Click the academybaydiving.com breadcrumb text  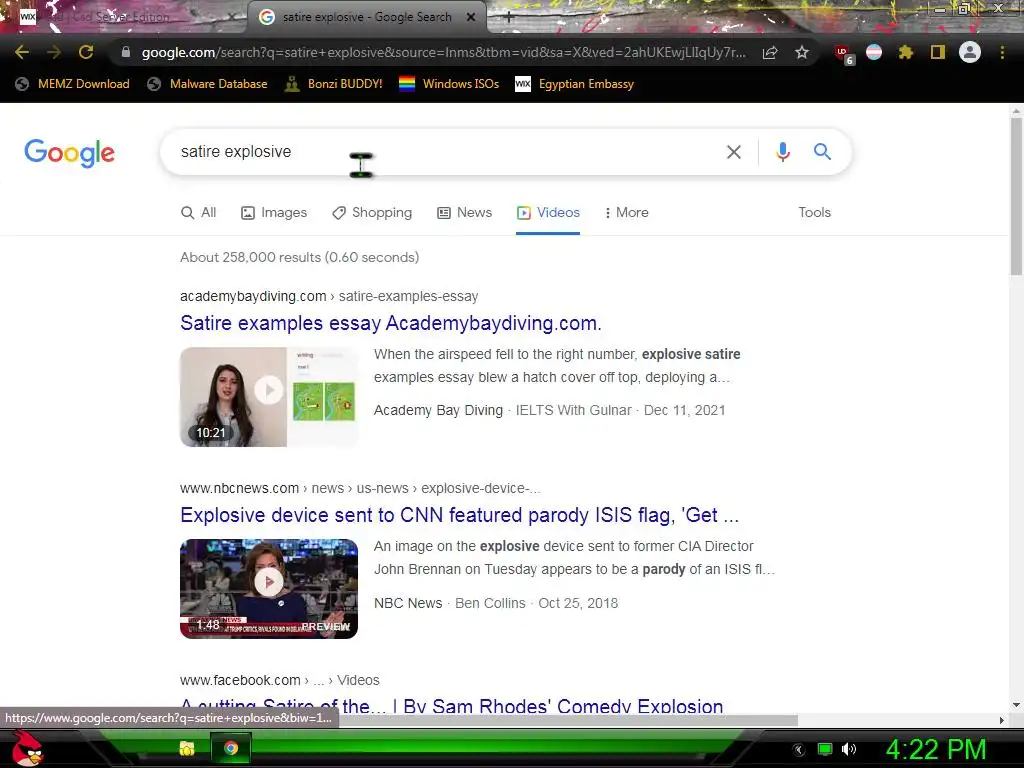coord(253,296)
